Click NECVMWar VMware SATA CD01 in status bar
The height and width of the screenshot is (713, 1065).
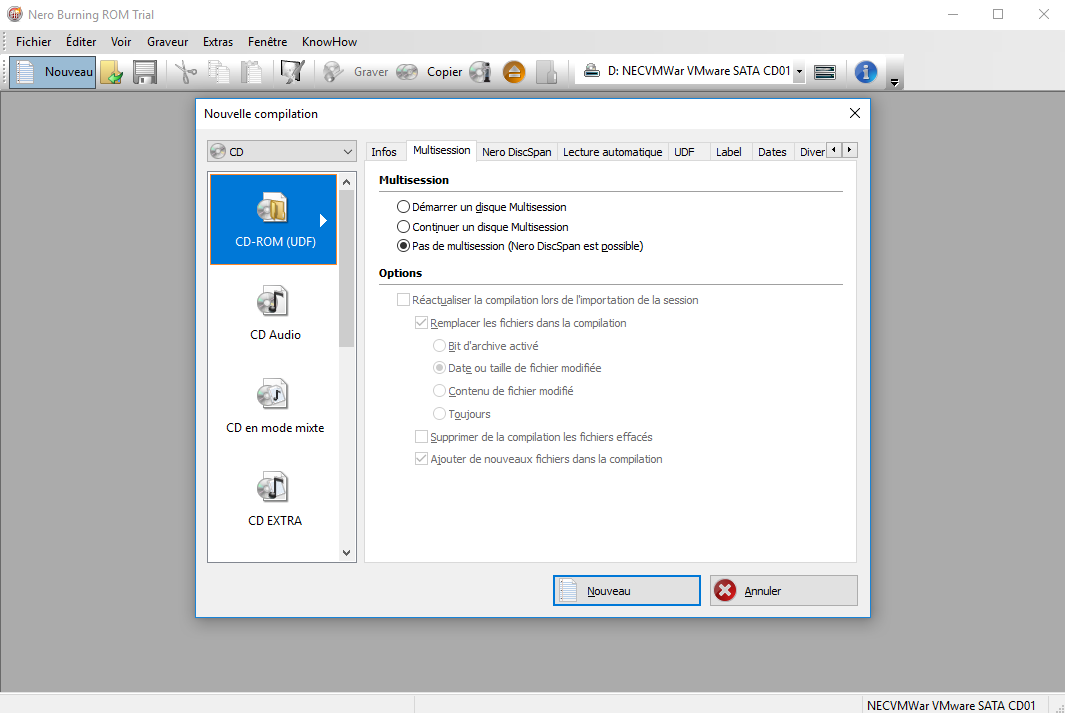pyautogui.click(x=951, y=706)
